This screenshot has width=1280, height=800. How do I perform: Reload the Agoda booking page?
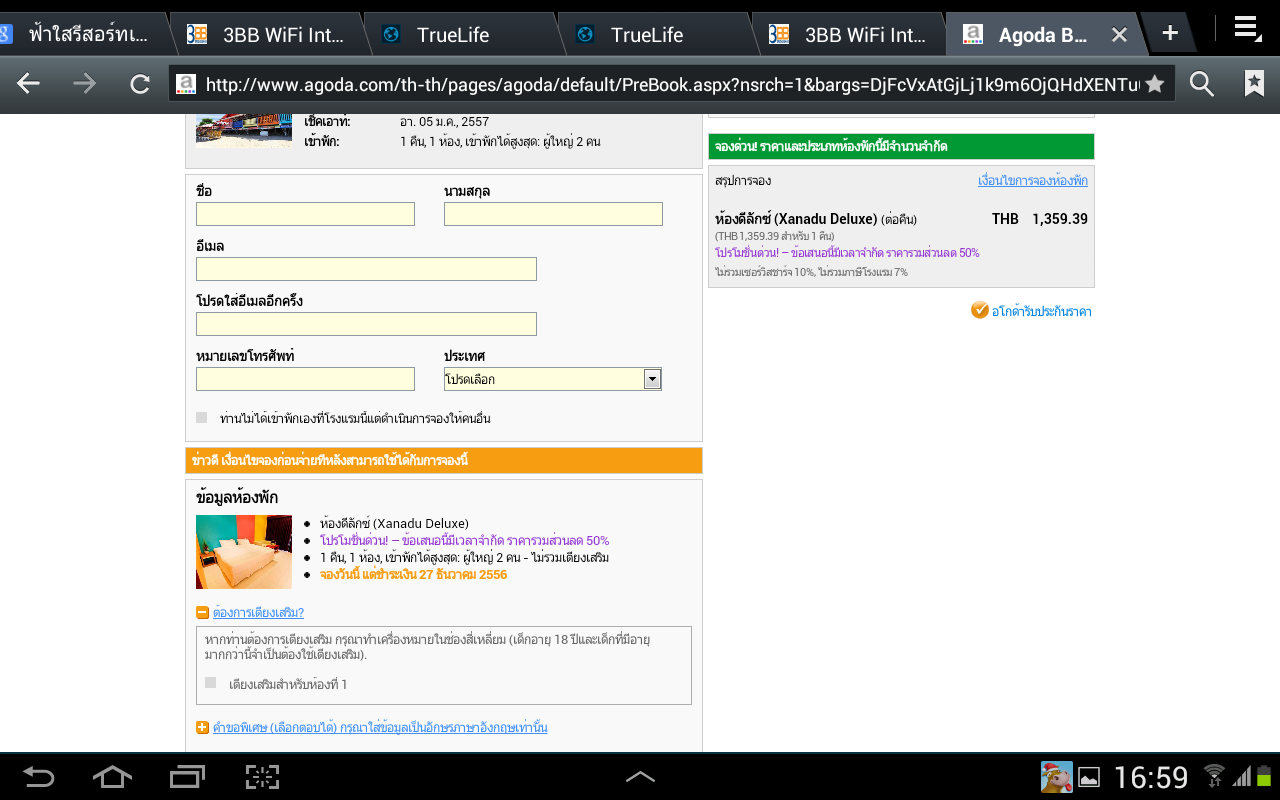coord(140,84)
